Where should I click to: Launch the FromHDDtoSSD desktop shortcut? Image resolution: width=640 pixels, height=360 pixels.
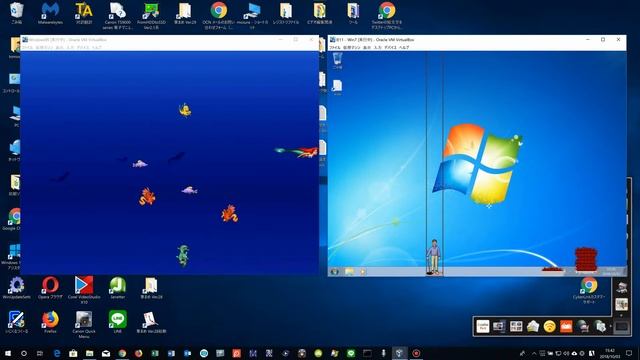tap(151, 15)
